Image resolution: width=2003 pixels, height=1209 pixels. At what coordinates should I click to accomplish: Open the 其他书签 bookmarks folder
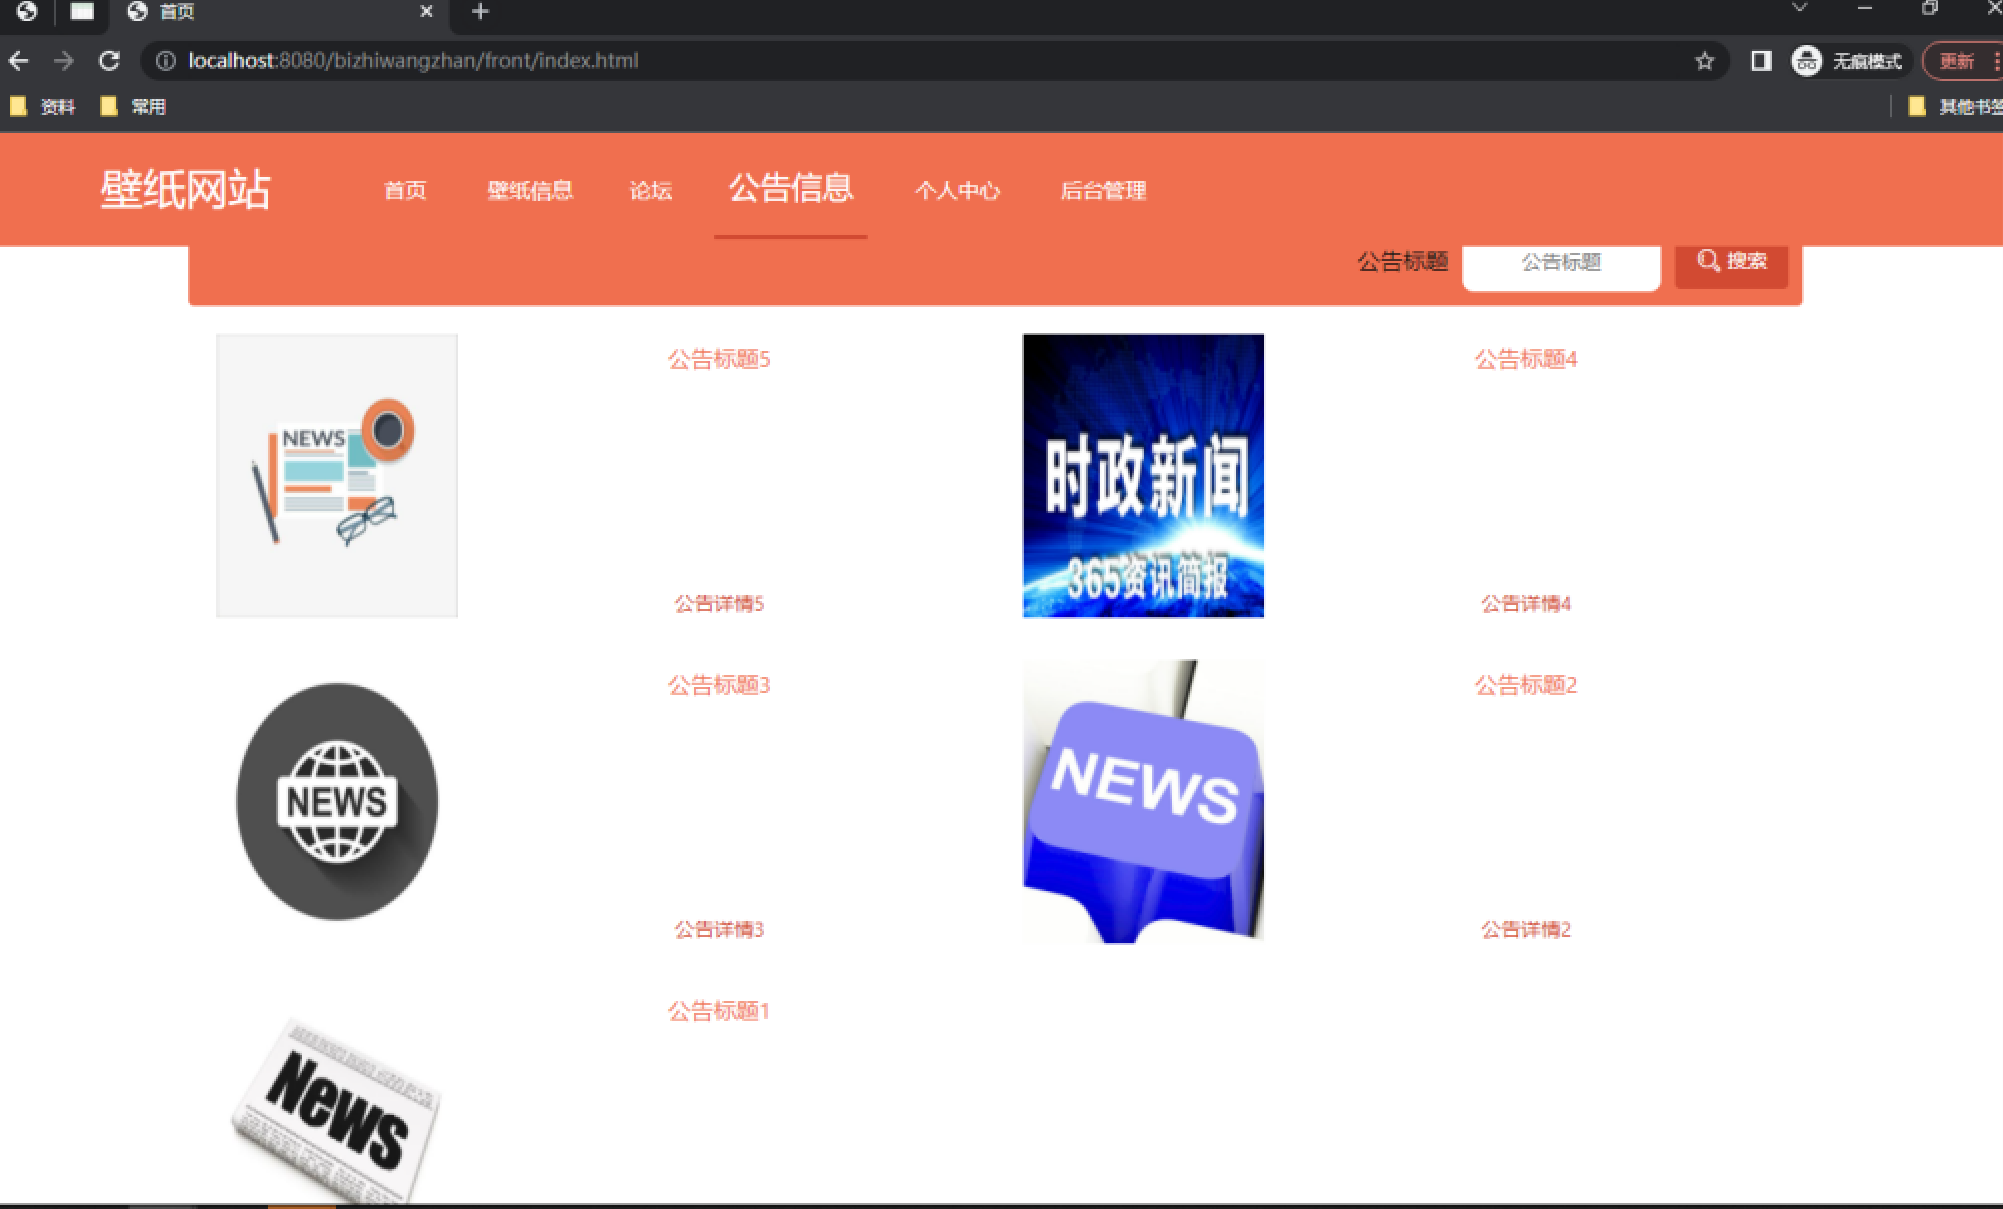[x=1954, y=106]
